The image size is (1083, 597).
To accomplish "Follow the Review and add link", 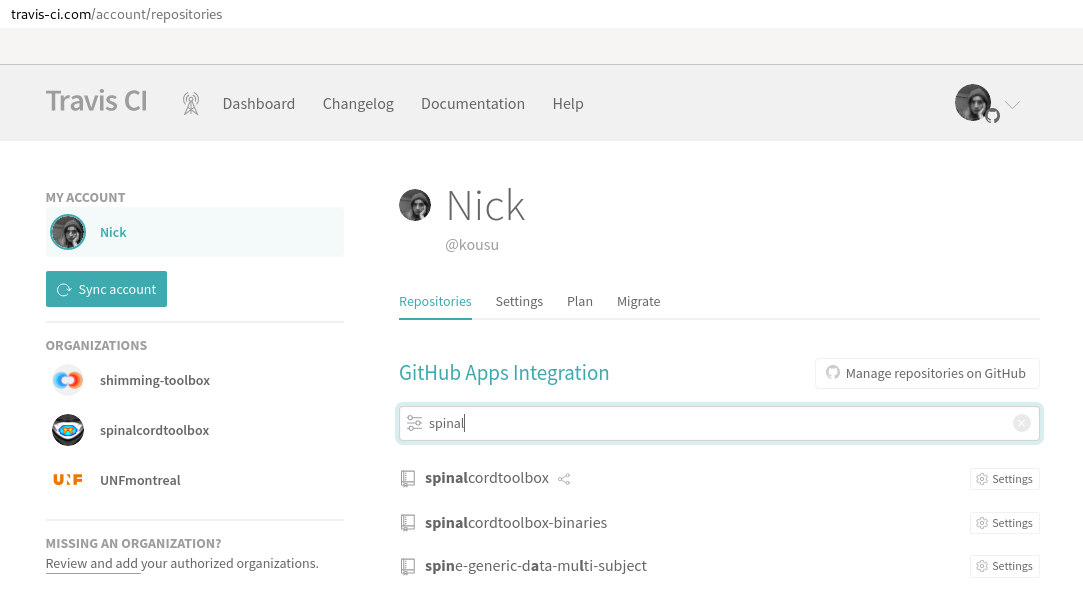I will 93,563.
